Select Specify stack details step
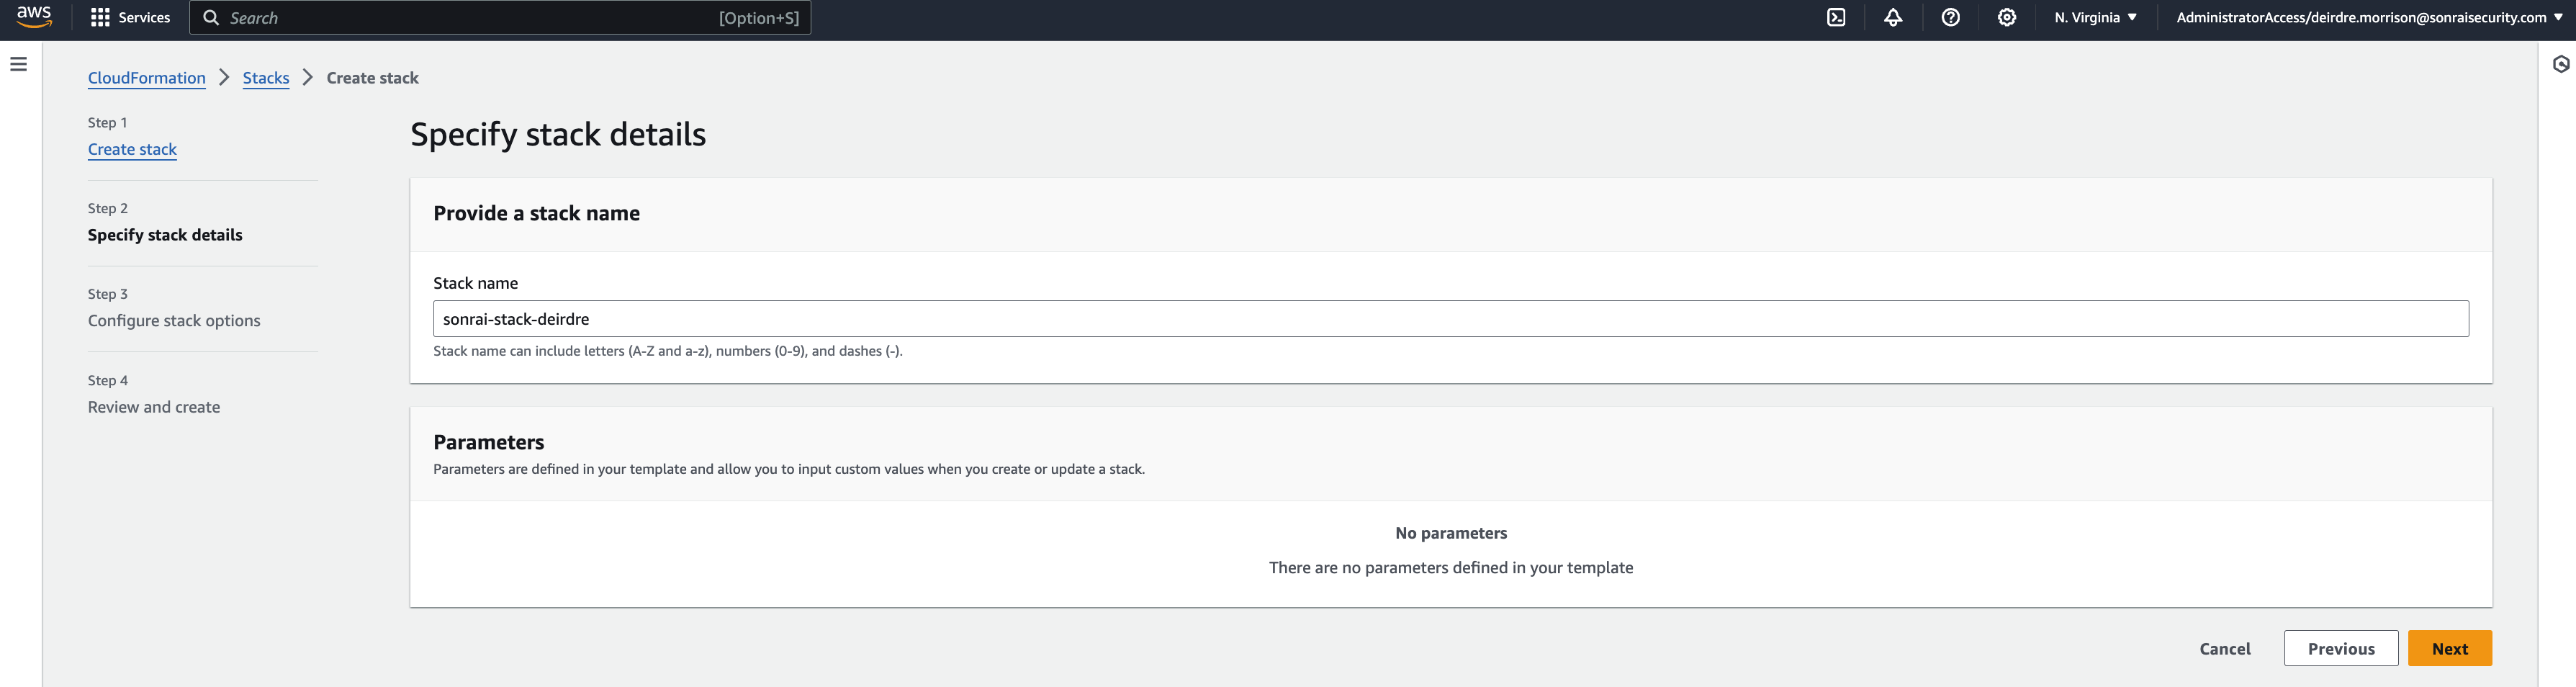The height and width of the screenshot is (687, 2576). pyautogui.click(x=165, y=235)
